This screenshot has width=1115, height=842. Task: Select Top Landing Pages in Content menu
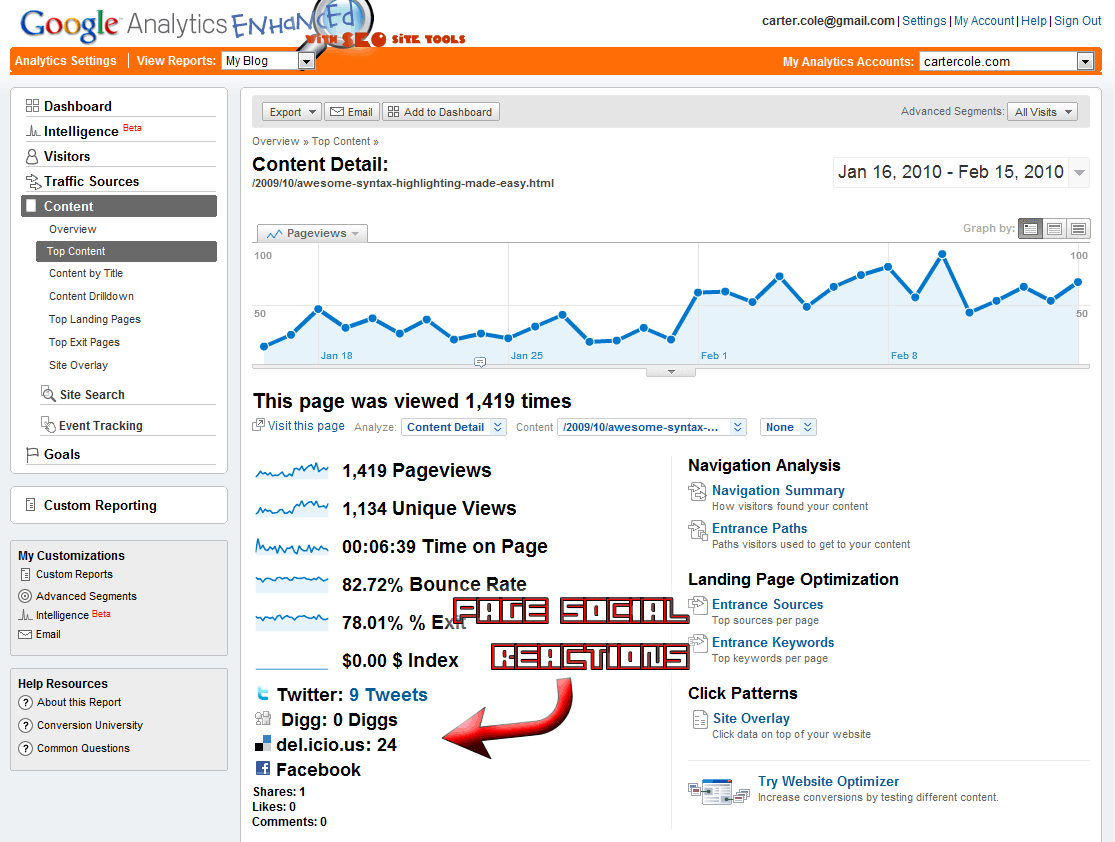coord(95,319)
